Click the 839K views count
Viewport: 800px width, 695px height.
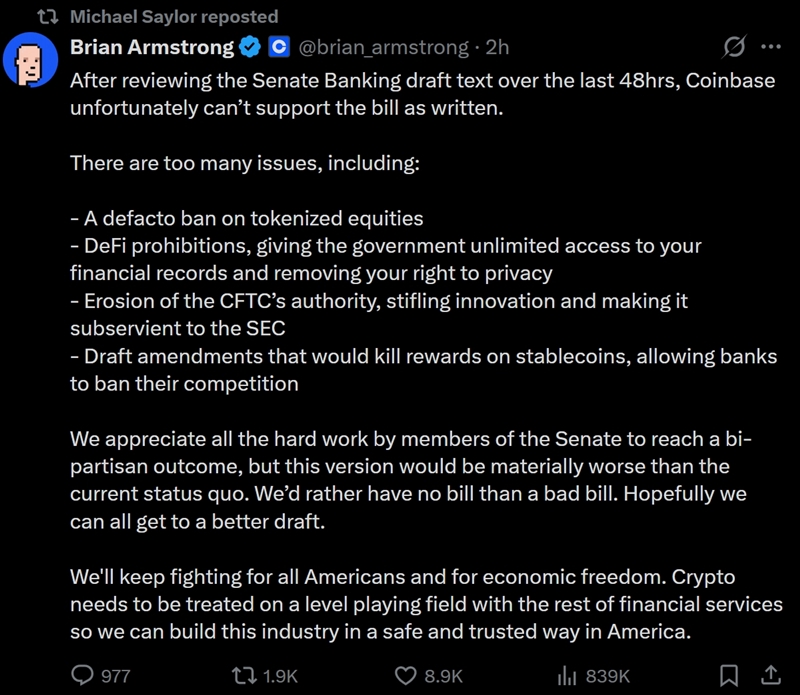tap(607, 676)
